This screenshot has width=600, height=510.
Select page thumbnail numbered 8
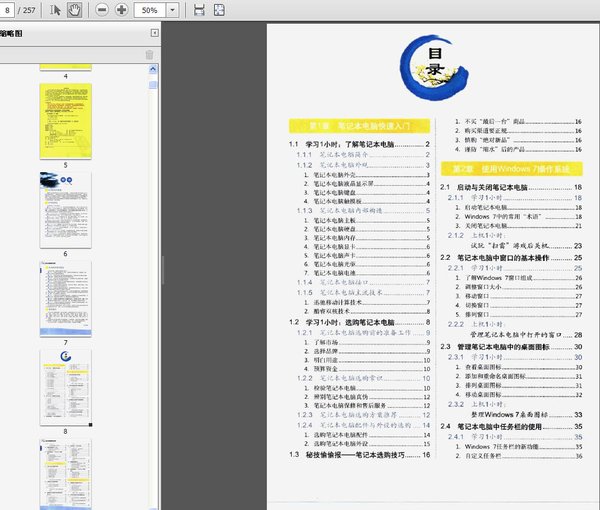(x=66, y=387)
